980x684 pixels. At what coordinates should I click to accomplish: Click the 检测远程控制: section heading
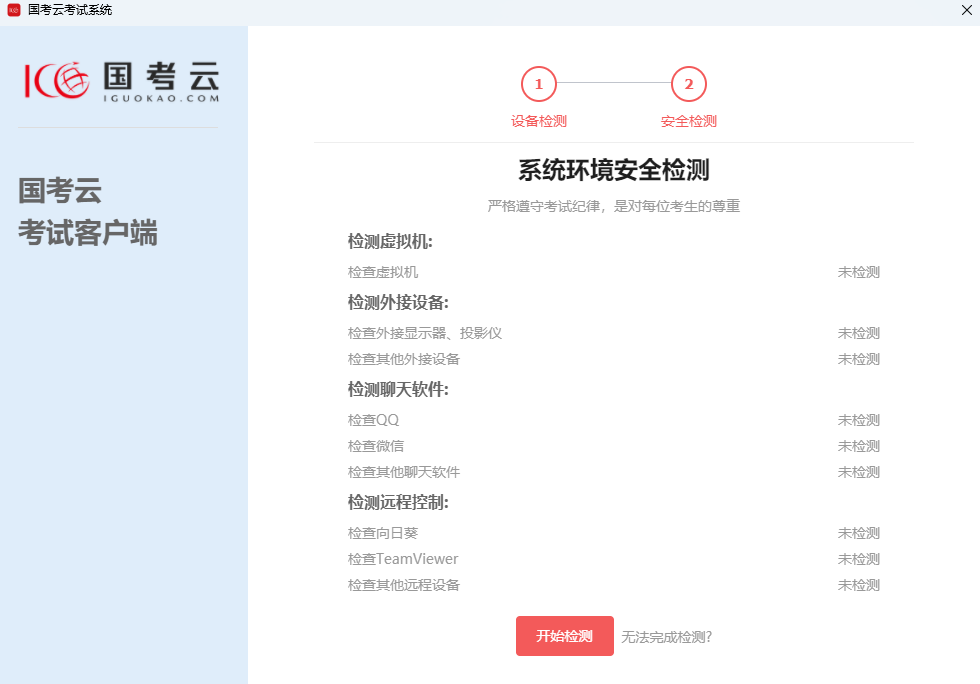click(x=398, y=502)
